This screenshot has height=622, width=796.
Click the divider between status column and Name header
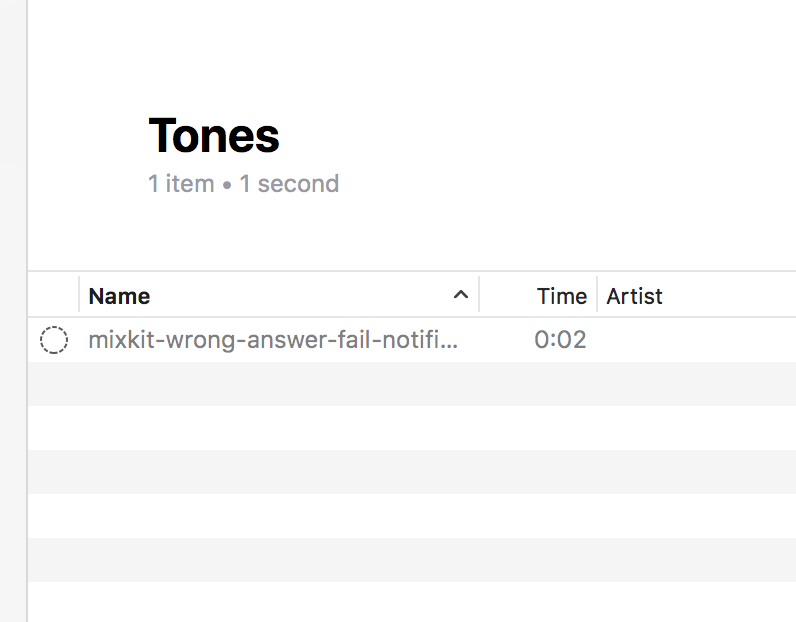pos(79,296)
